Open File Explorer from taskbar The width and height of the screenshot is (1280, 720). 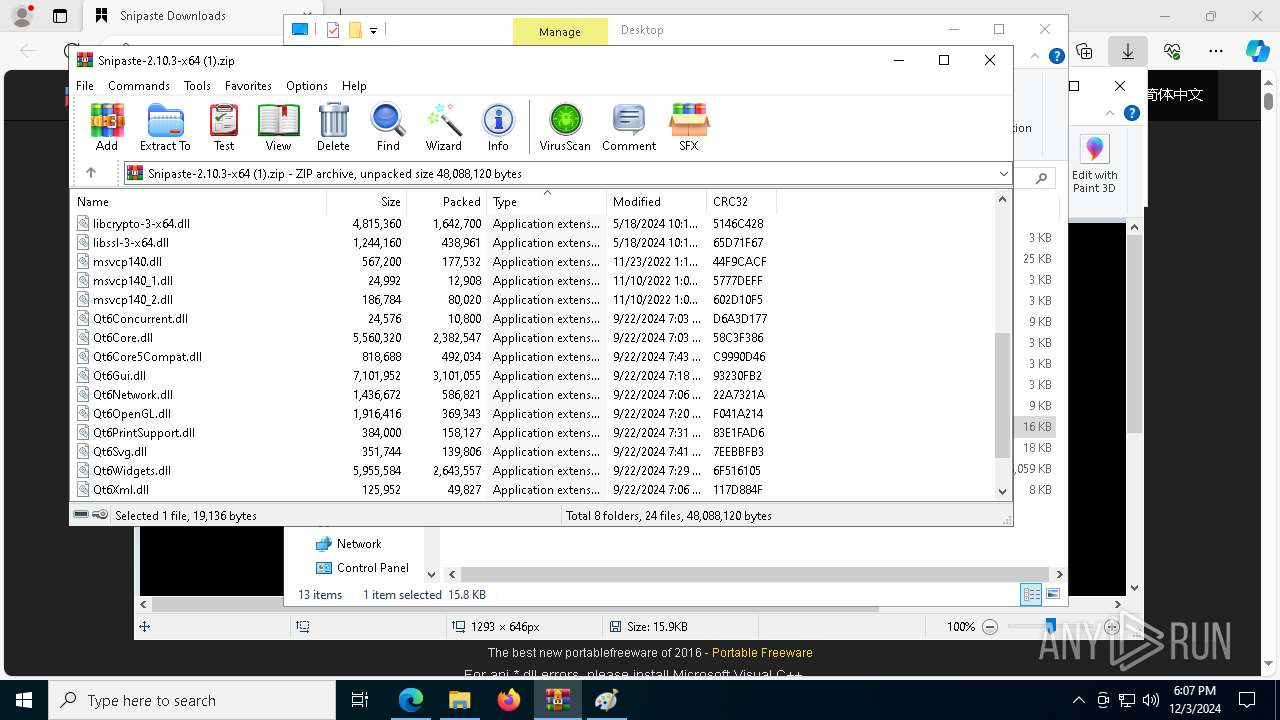tap(460, 700)
